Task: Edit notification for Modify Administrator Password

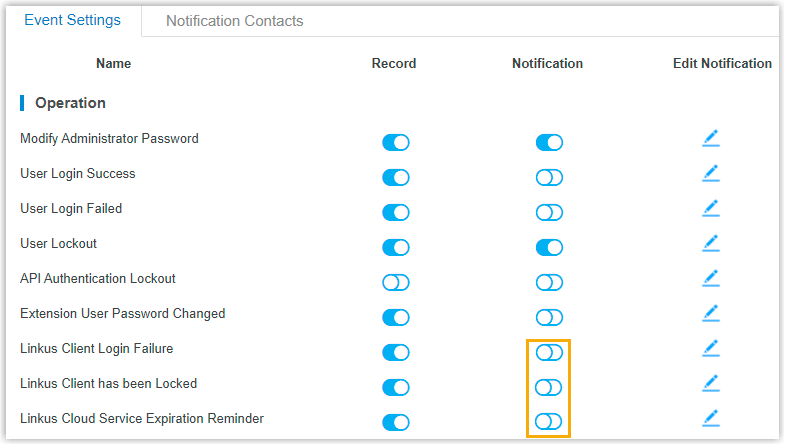Action: pos(710,139)
